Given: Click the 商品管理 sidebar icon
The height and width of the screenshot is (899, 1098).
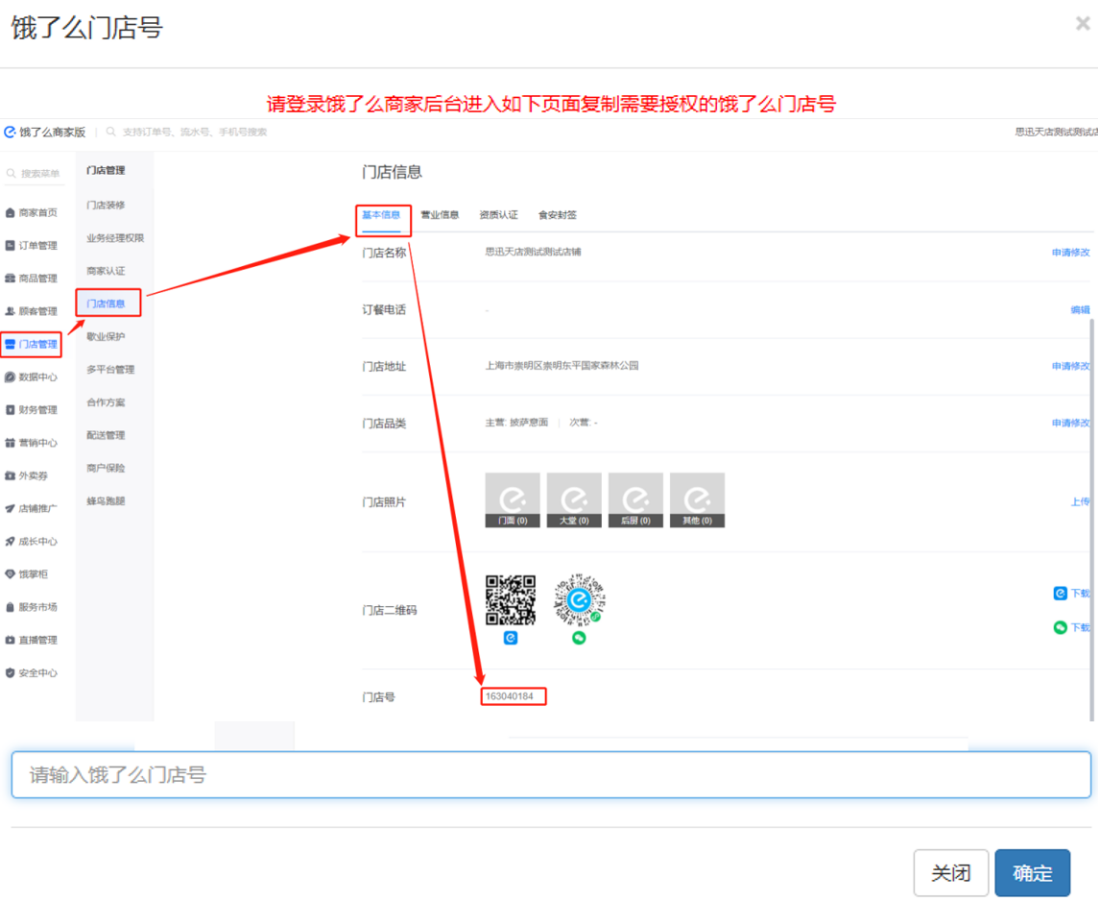Looking at the screenshot, I should tap(10, 279).
